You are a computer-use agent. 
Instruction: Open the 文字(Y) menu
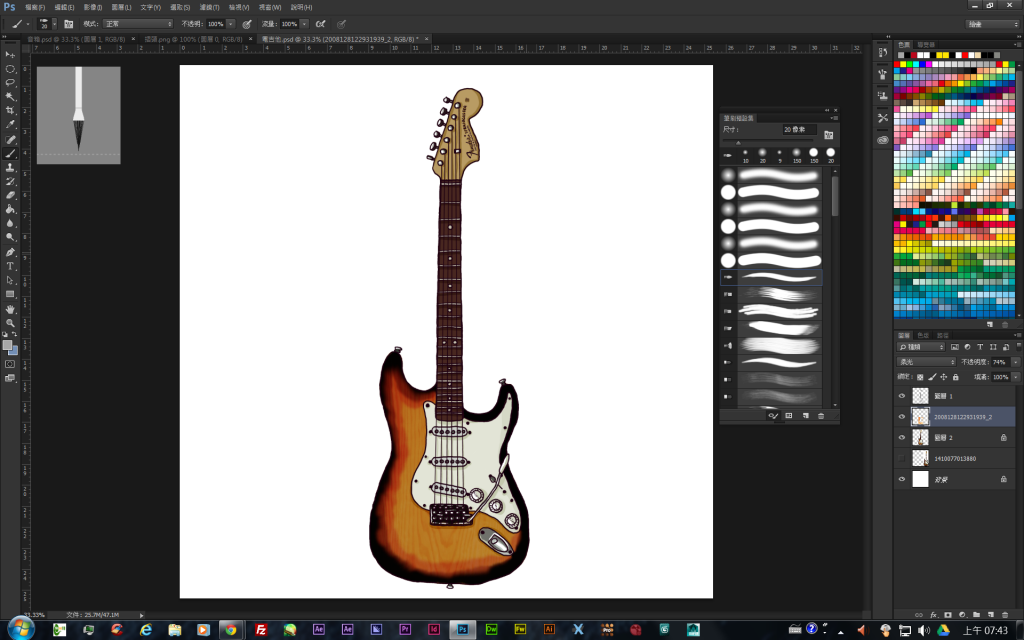150,7
